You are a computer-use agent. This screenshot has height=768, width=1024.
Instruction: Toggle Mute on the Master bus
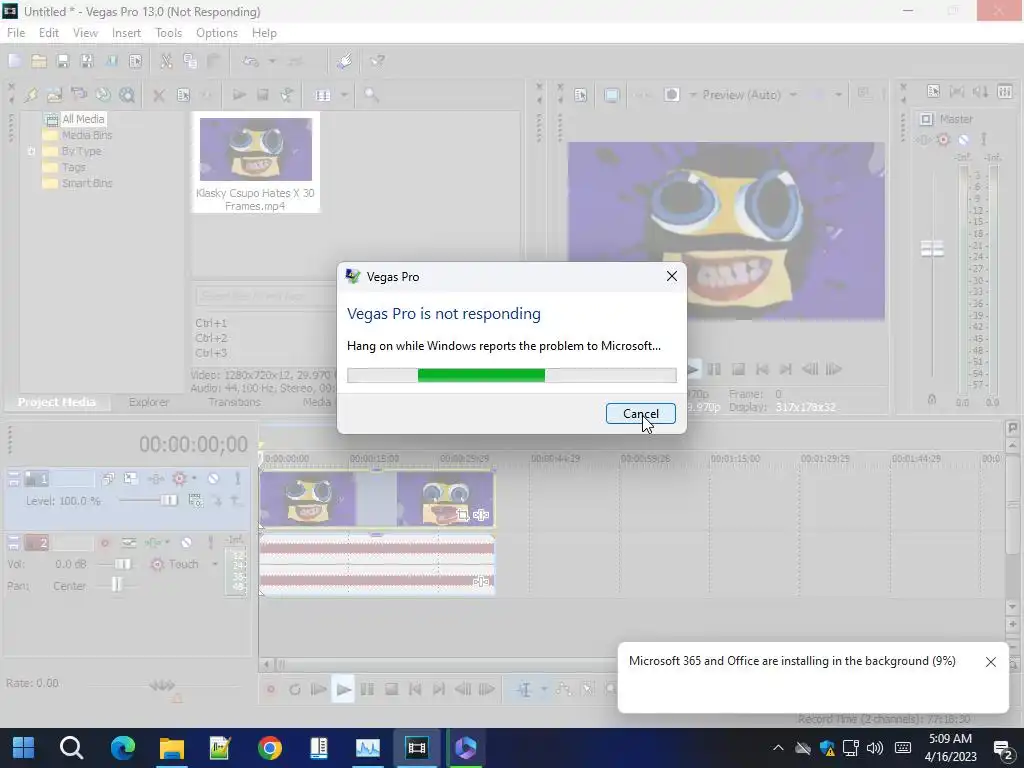[x=963, y=140]
